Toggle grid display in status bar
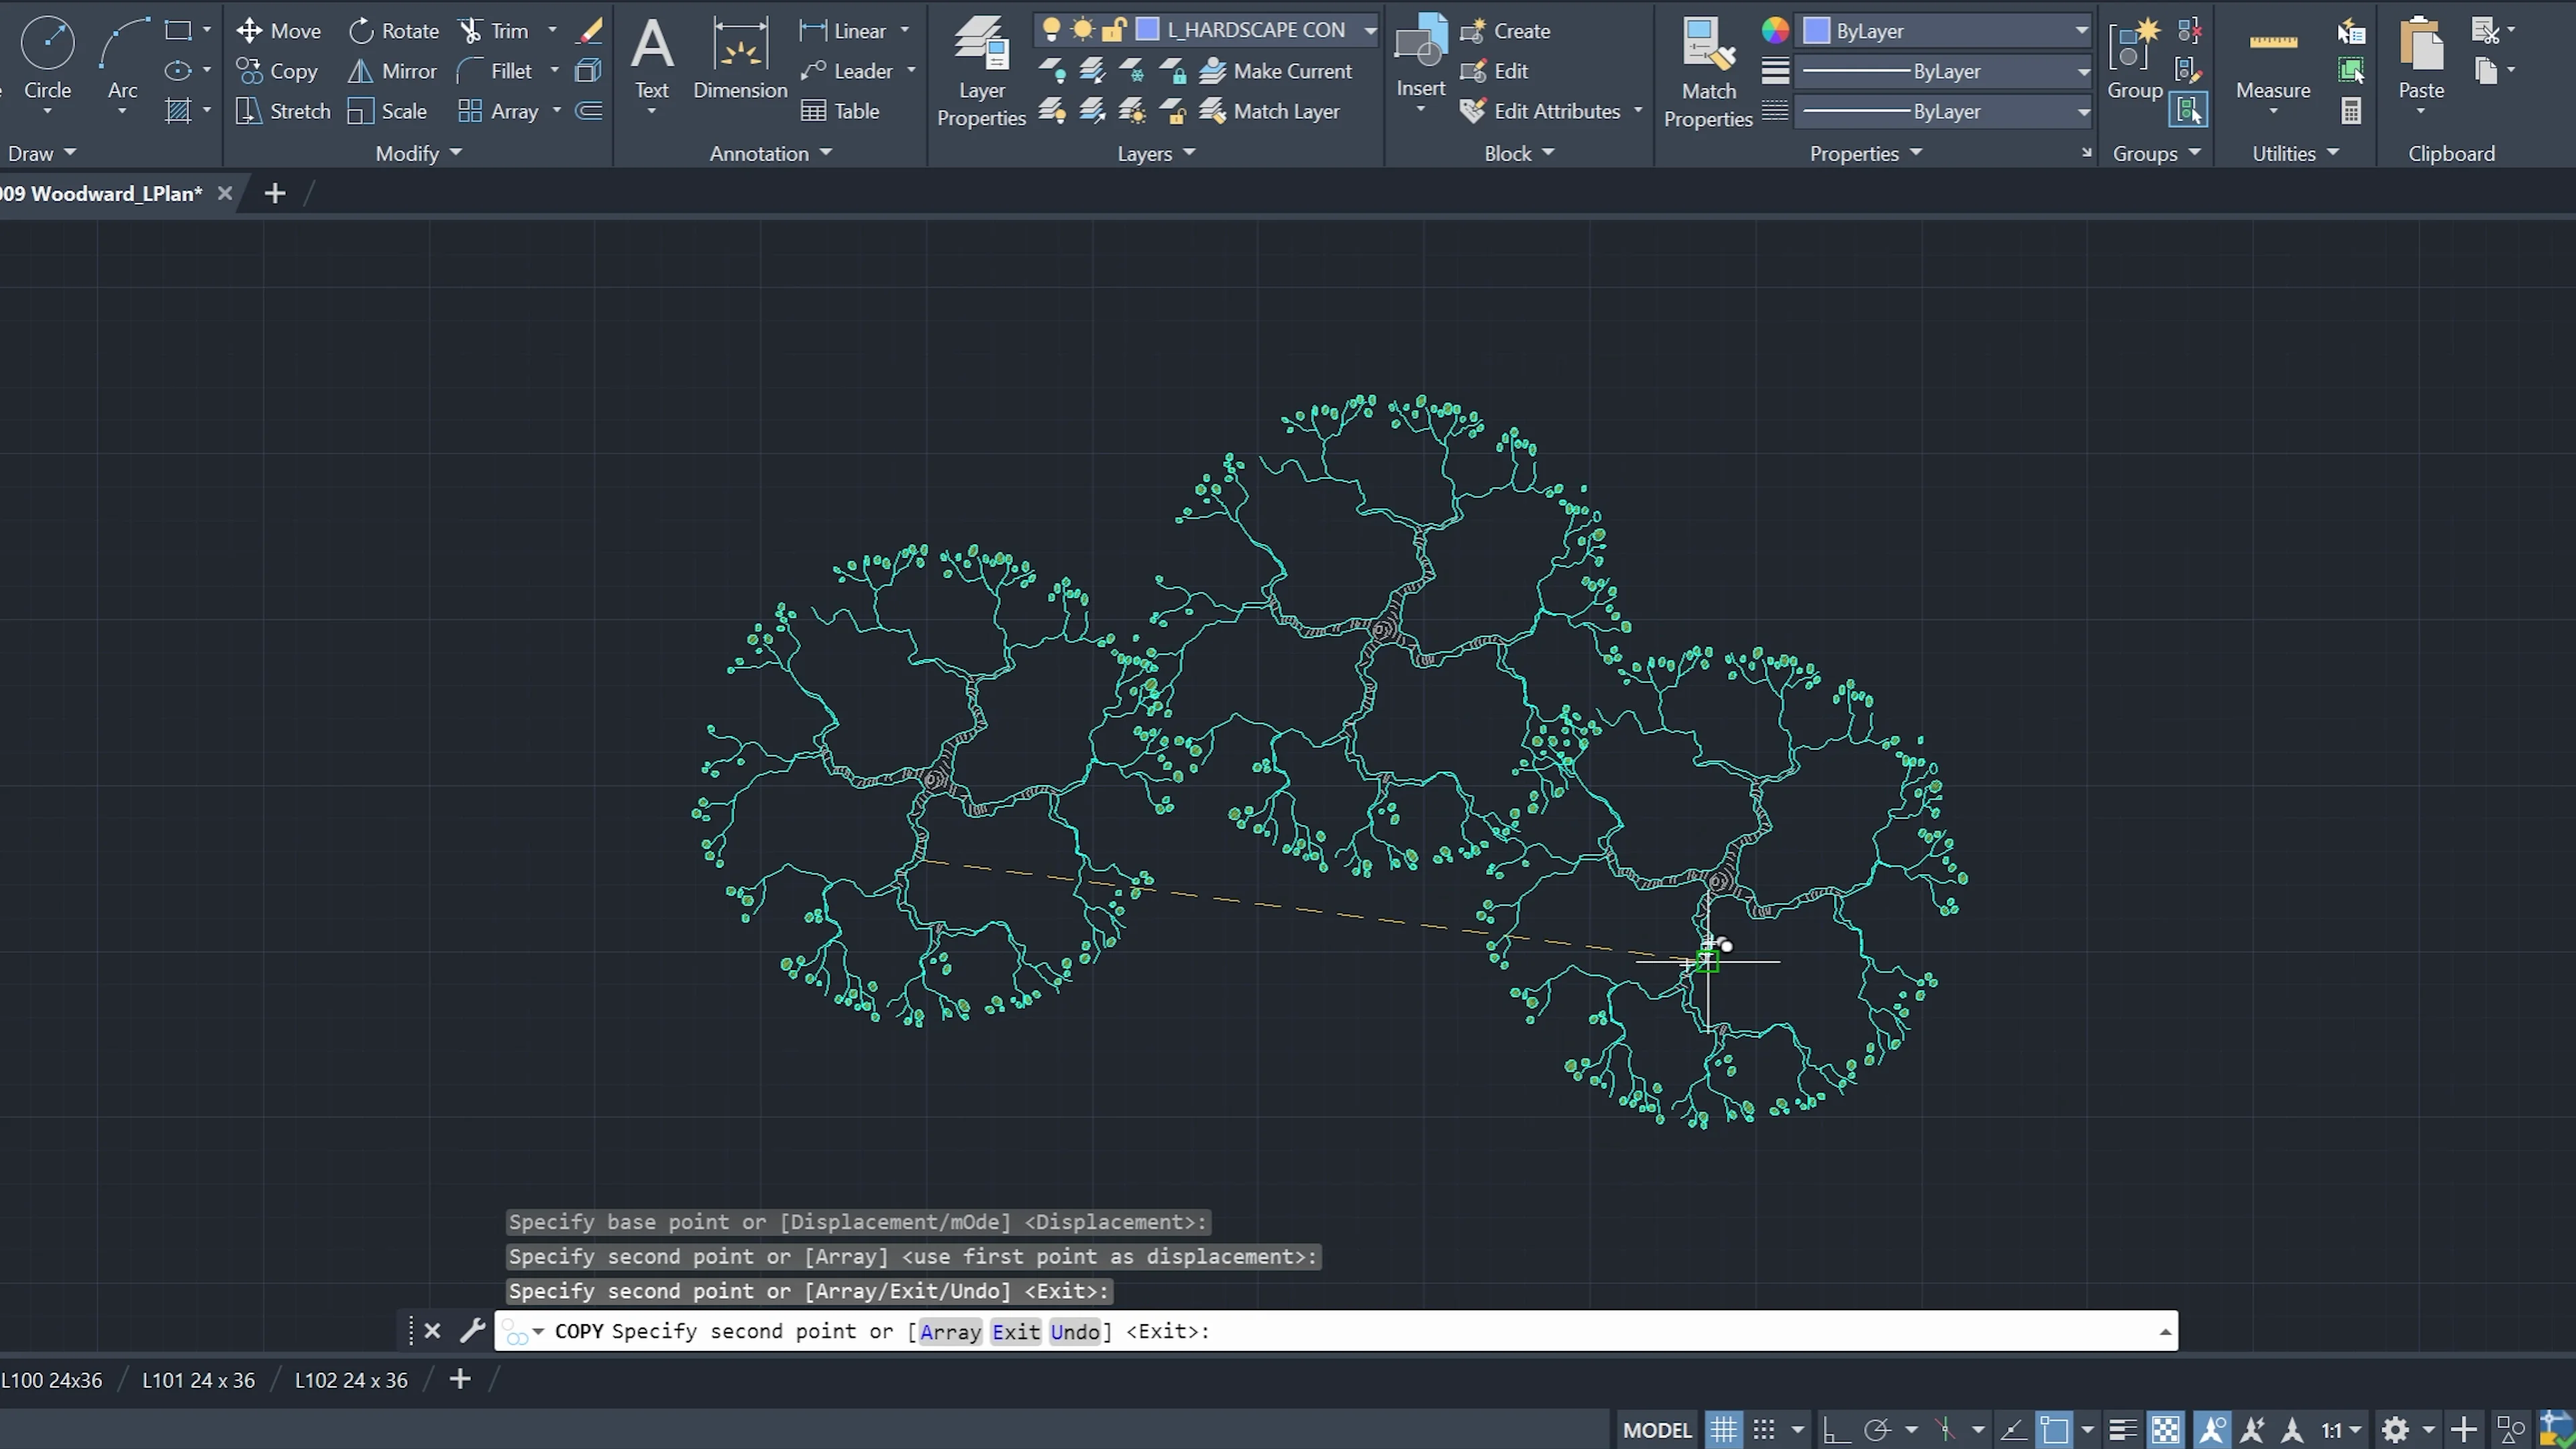Image resolution: width=2576 pixels, height=1449 pixels. [1723, 1430]
